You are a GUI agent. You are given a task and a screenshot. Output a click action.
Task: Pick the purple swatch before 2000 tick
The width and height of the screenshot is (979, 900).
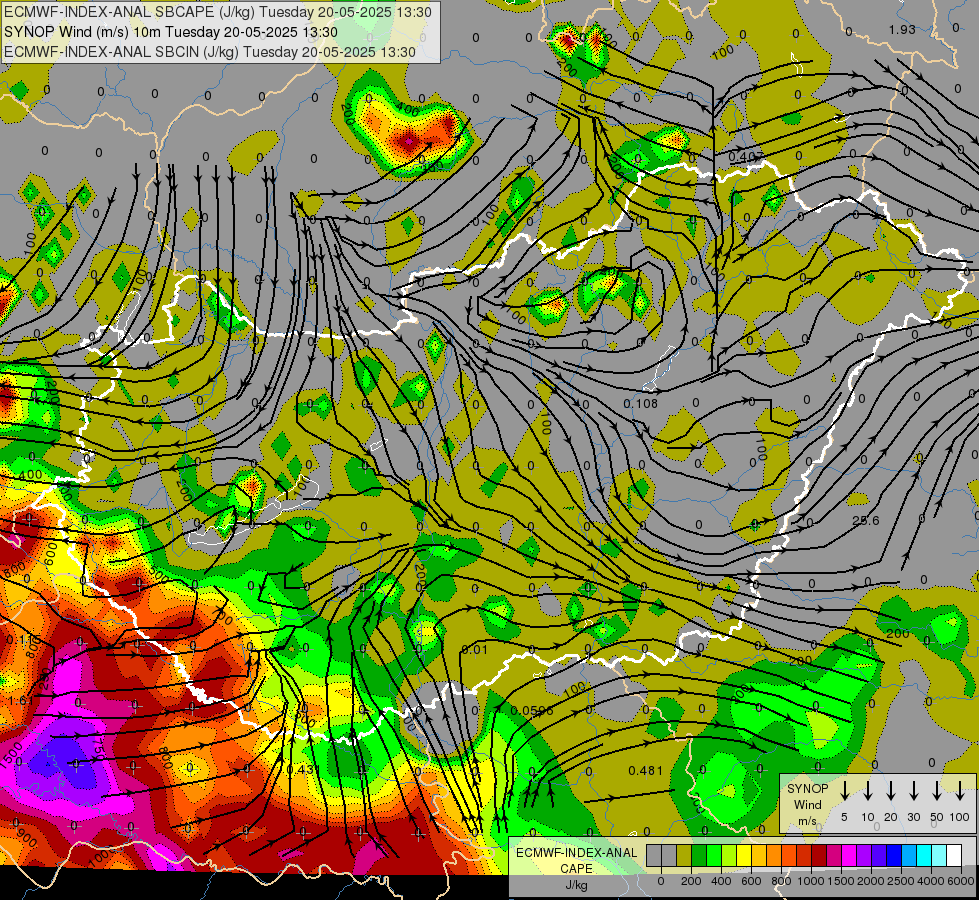[x=864, y=856]
